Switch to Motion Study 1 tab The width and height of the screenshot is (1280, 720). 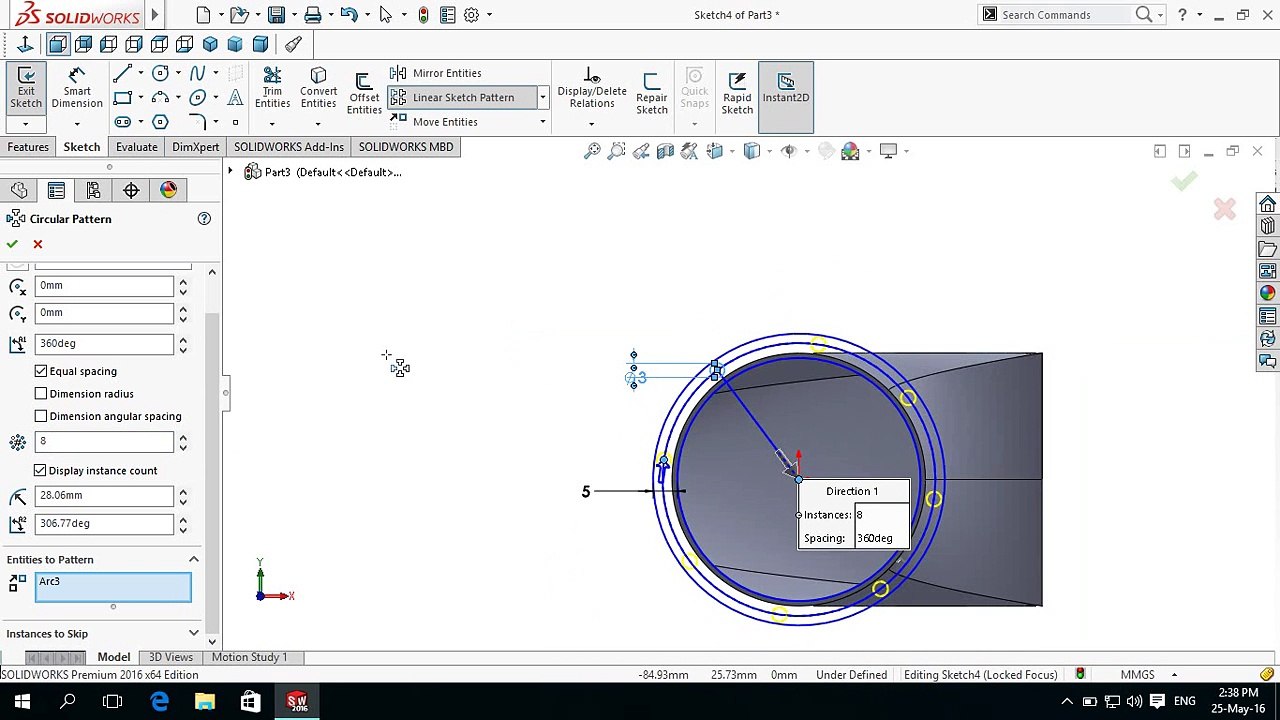[x=249, y=657]
